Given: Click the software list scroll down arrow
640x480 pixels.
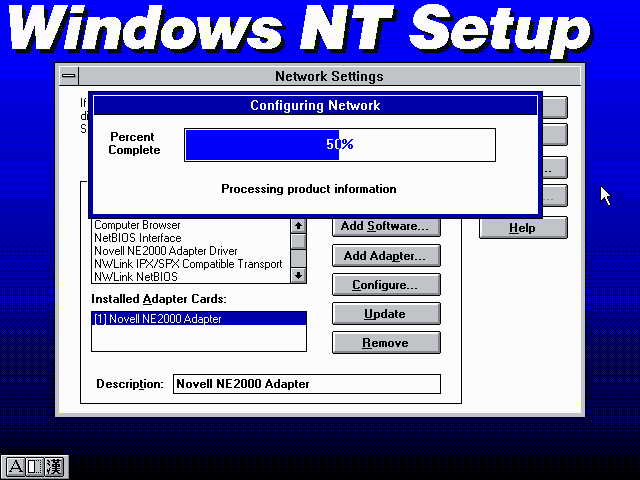Looking at the screenshot, I should point(298,276).
